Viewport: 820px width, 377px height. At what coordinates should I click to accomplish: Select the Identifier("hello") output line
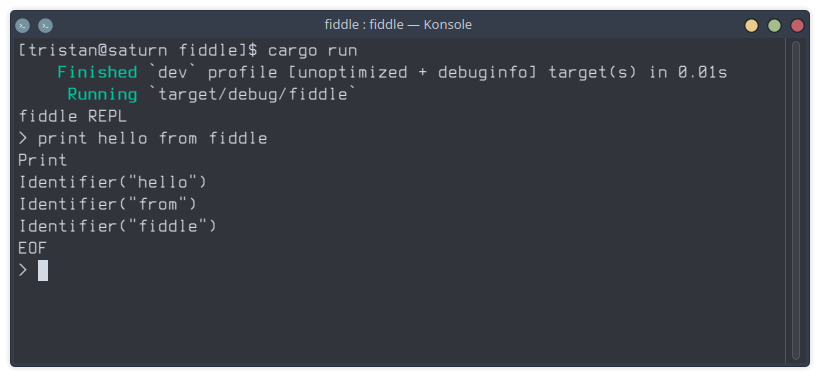pyautogui.click(x=112, y=182)
